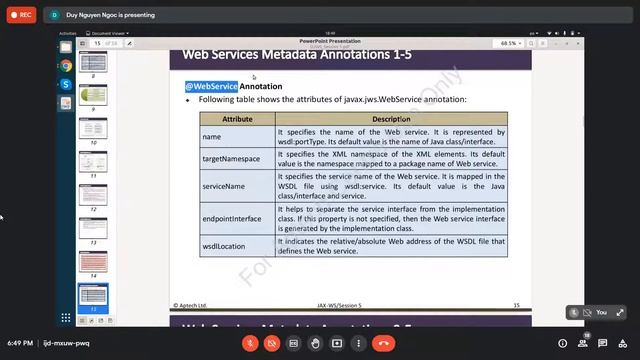The width and height of the screenshot is (640, 360).
Task: Open Ubuntu Activities overview
Action: (67, 33)
